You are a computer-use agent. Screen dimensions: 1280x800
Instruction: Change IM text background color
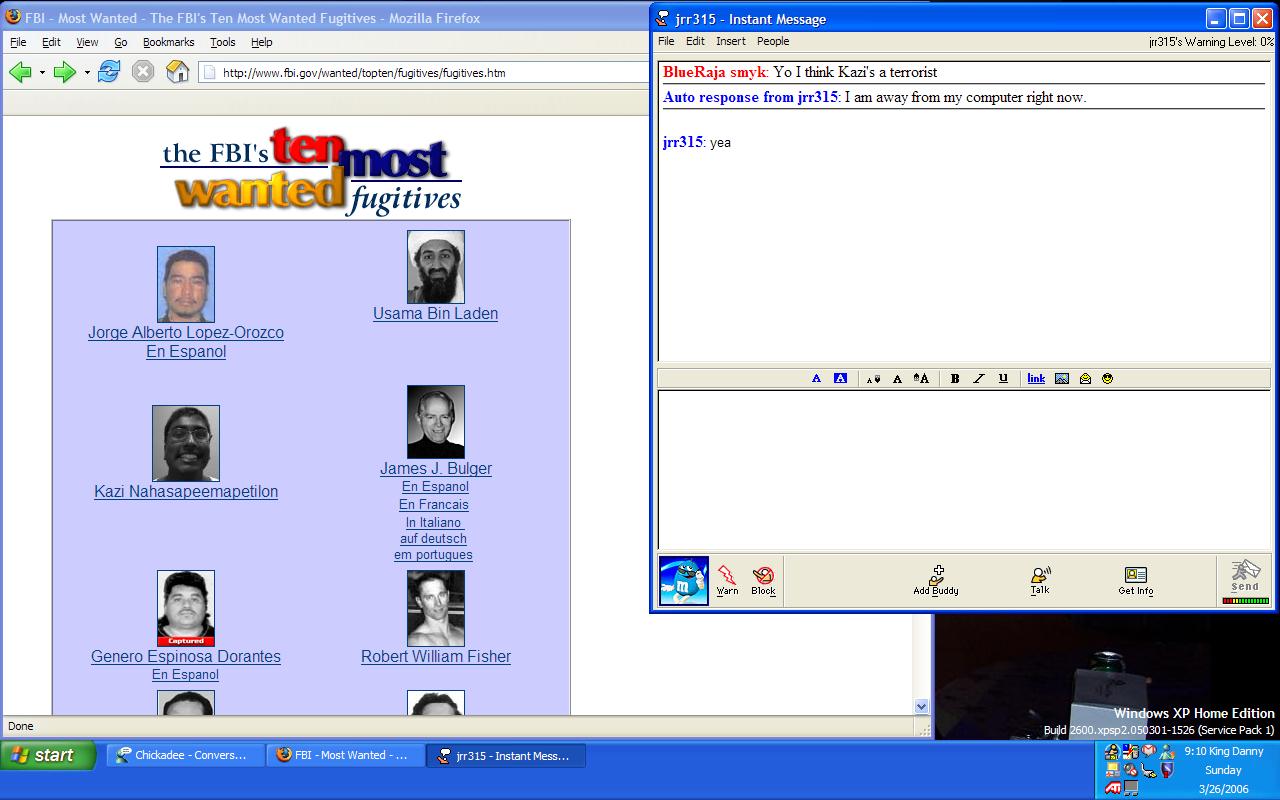(x=840, y=378)
